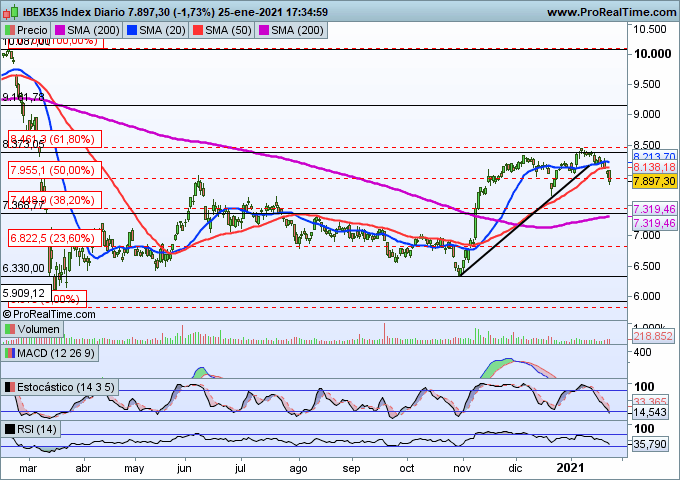
Task: Click the yellow current price tag 7.897,30
Action: [654, 181]
